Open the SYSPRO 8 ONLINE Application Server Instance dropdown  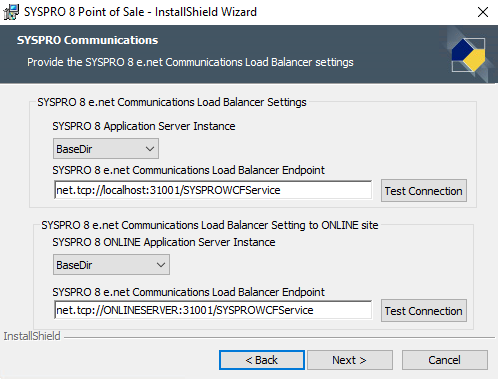tap(111, 265)
